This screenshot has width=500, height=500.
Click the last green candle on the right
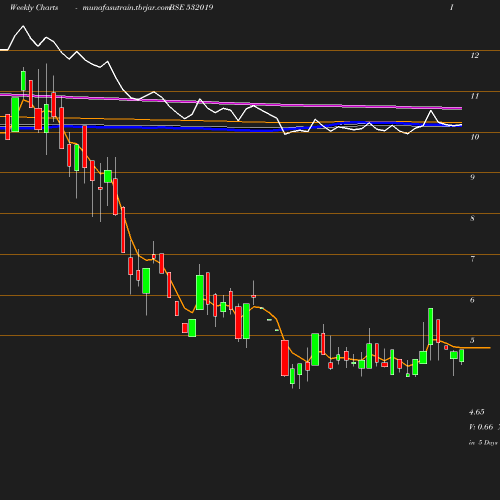click(462, 356)
